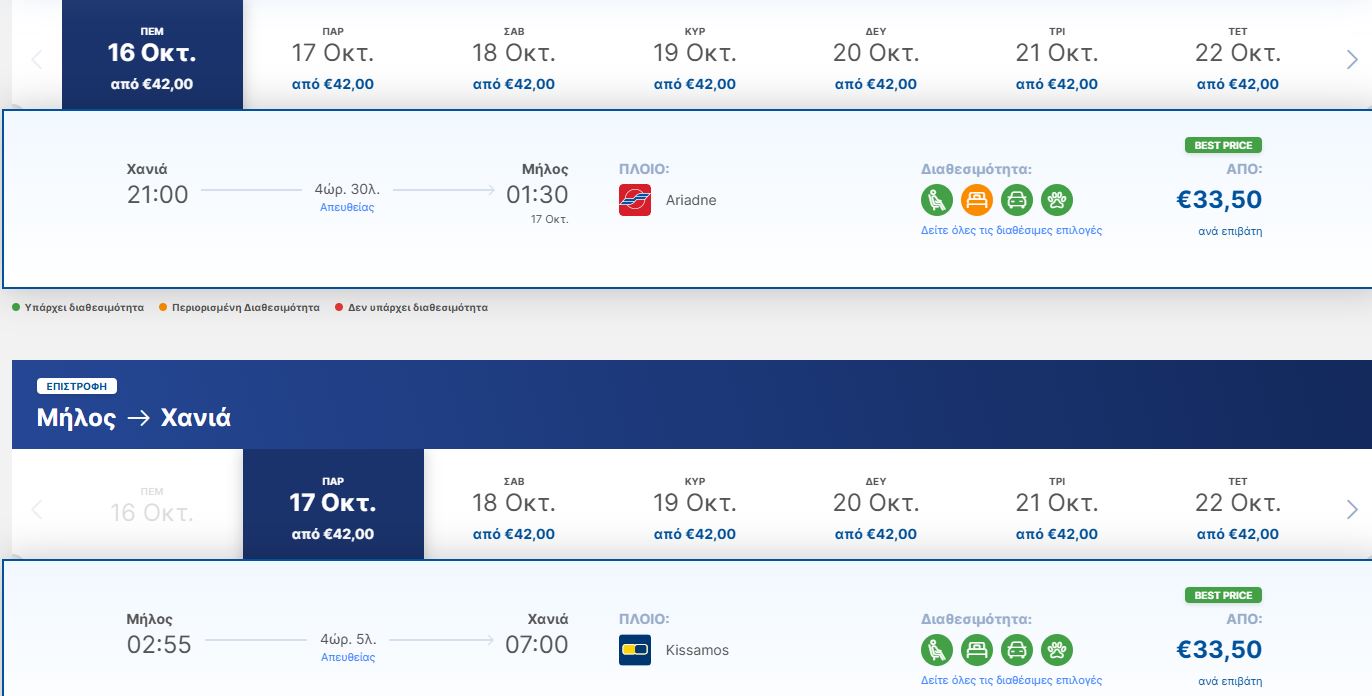This screenshot has height=696, width=1372.
Task: Select outbound date 22 Οκτ.
Action: pos(1237,60)
